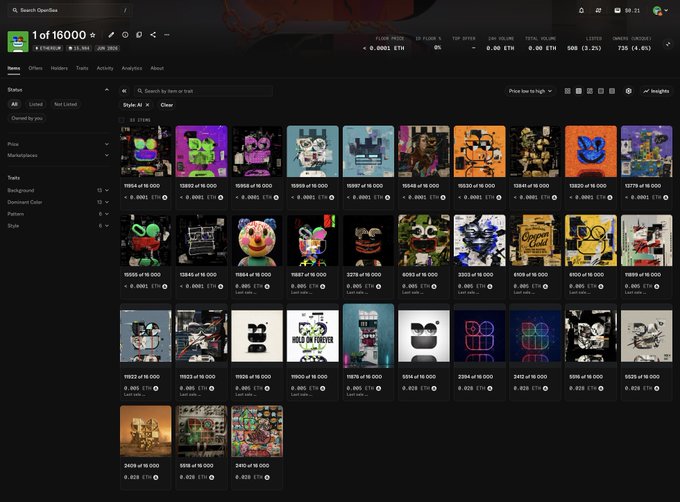Open the desert gold item 2409 thumbnail
This screenshot has width=680, height=502.
coord(146,431)
